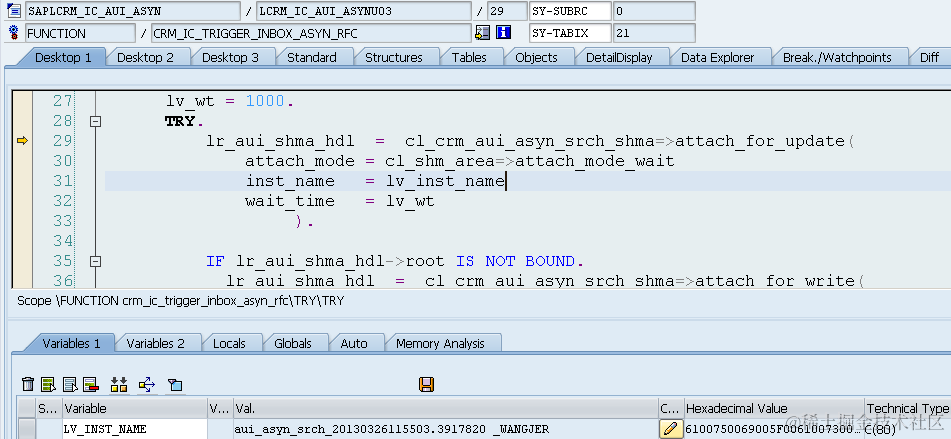Image resolution: width=951 pixels, height=439 pixels.
Task: Select the Variables 2 tab
Action: (155, 343)
